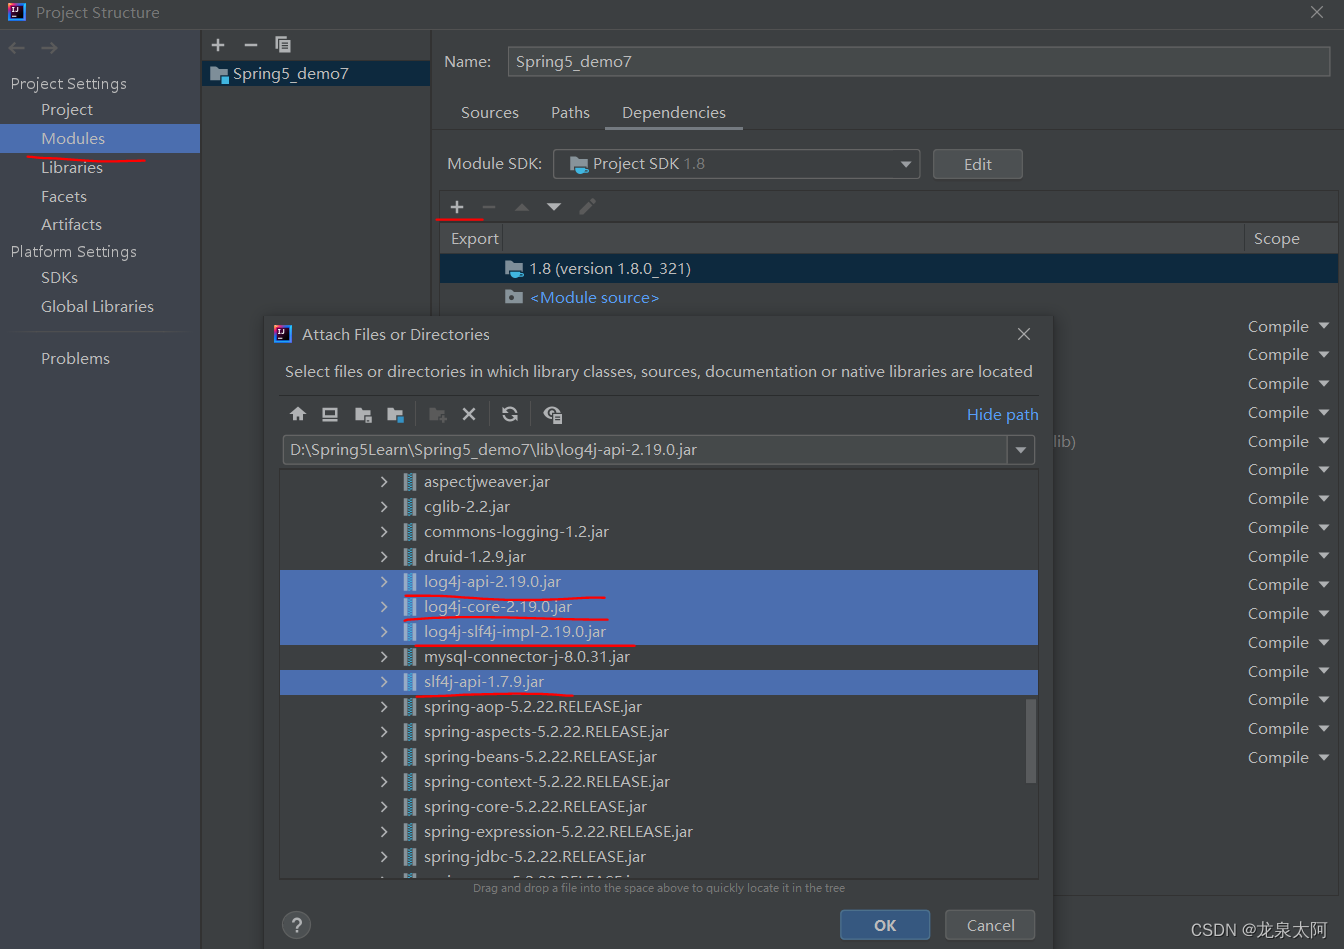Viewport: 1344px width, 949px height.
Task: Add a new module with plus icon
Action: [x=219, y=45]
